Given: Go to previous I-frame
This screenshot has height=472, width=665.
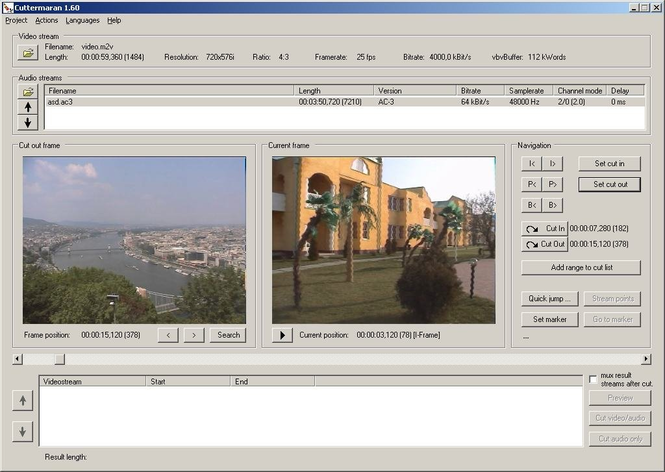Looking at the screenshot, I should click(532, 163).
